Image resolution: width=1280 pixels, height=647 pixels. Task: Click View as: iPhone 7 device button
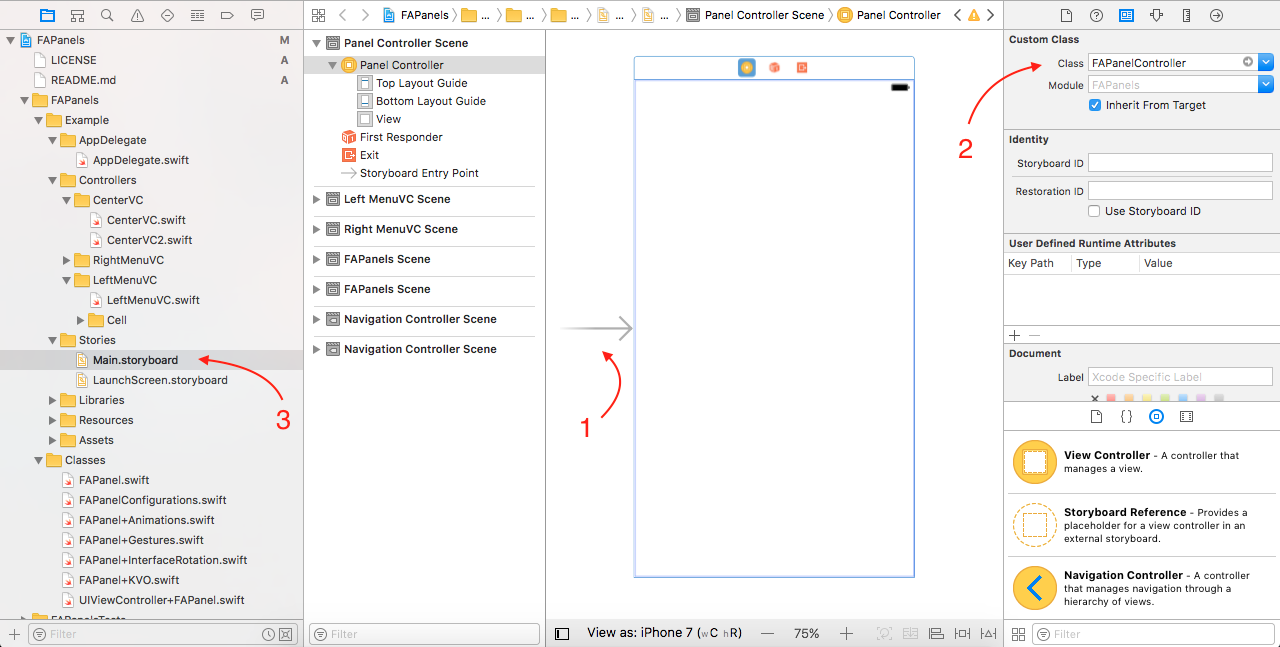pyautogui.click(x=664, y=633)
